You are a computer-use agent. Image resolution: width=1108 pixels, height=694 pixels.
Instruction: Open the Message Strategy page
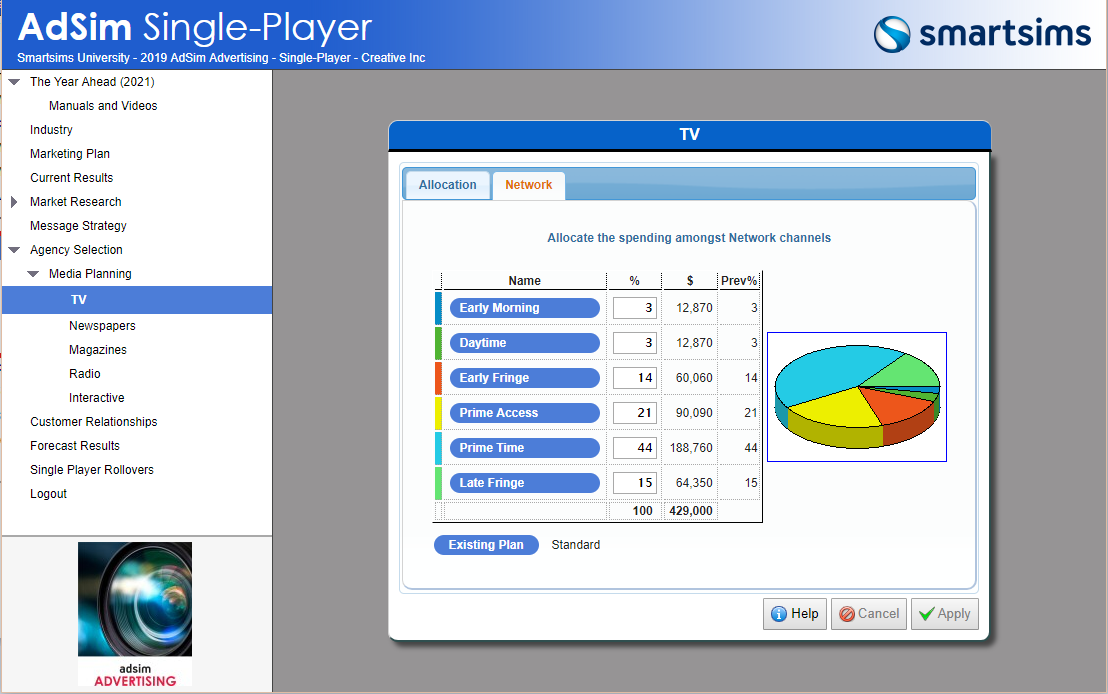coord(78,226)
